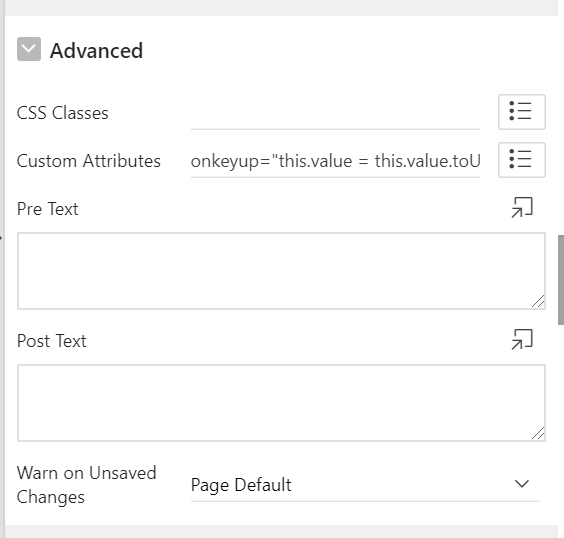Click the Pre Text resize grip corner

(538, 301)
